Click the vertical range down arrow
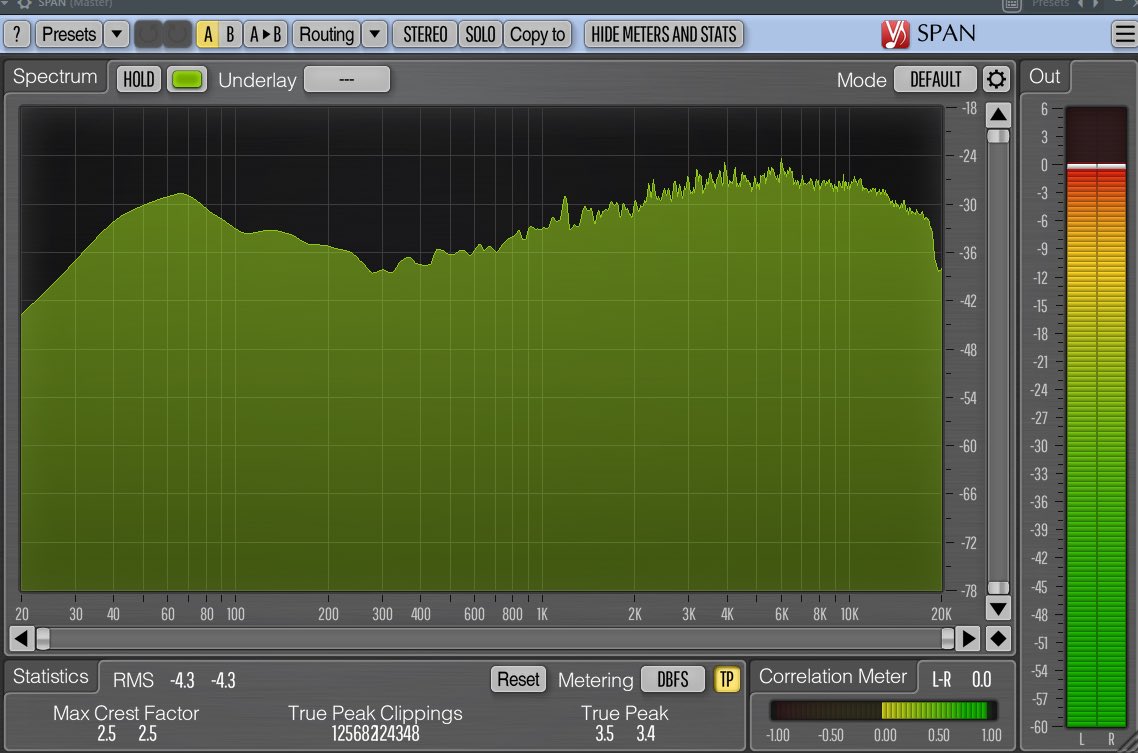Viewport: 1138px width, 753px height. click(999, 608)
